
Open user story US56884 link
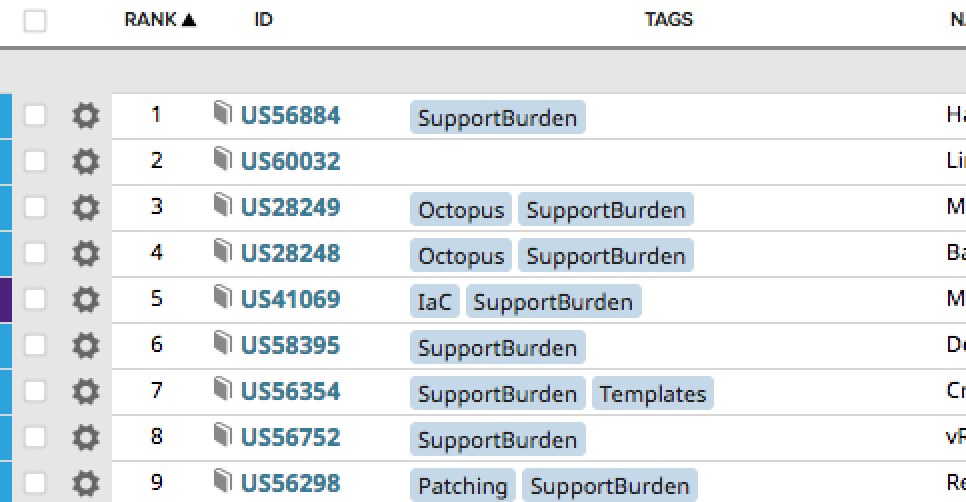pyautogui.click(x=290, y=116)
